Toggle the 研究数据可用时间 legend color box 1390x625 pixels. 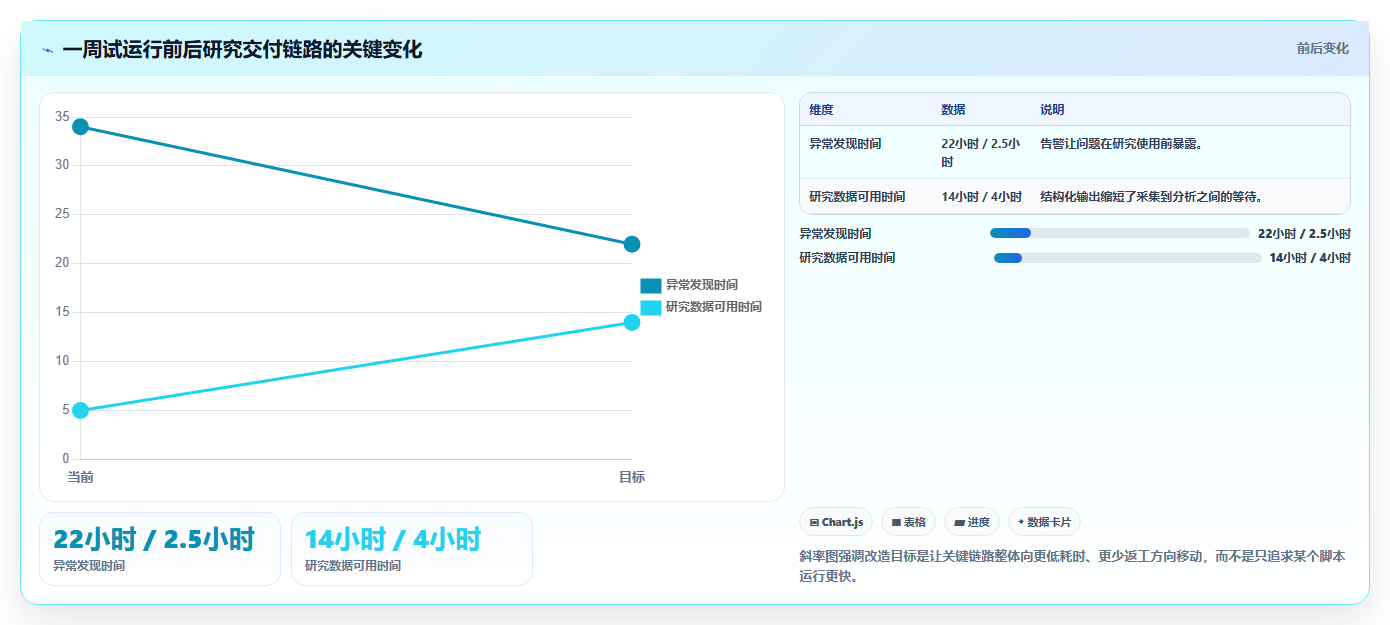click(651, 307)
